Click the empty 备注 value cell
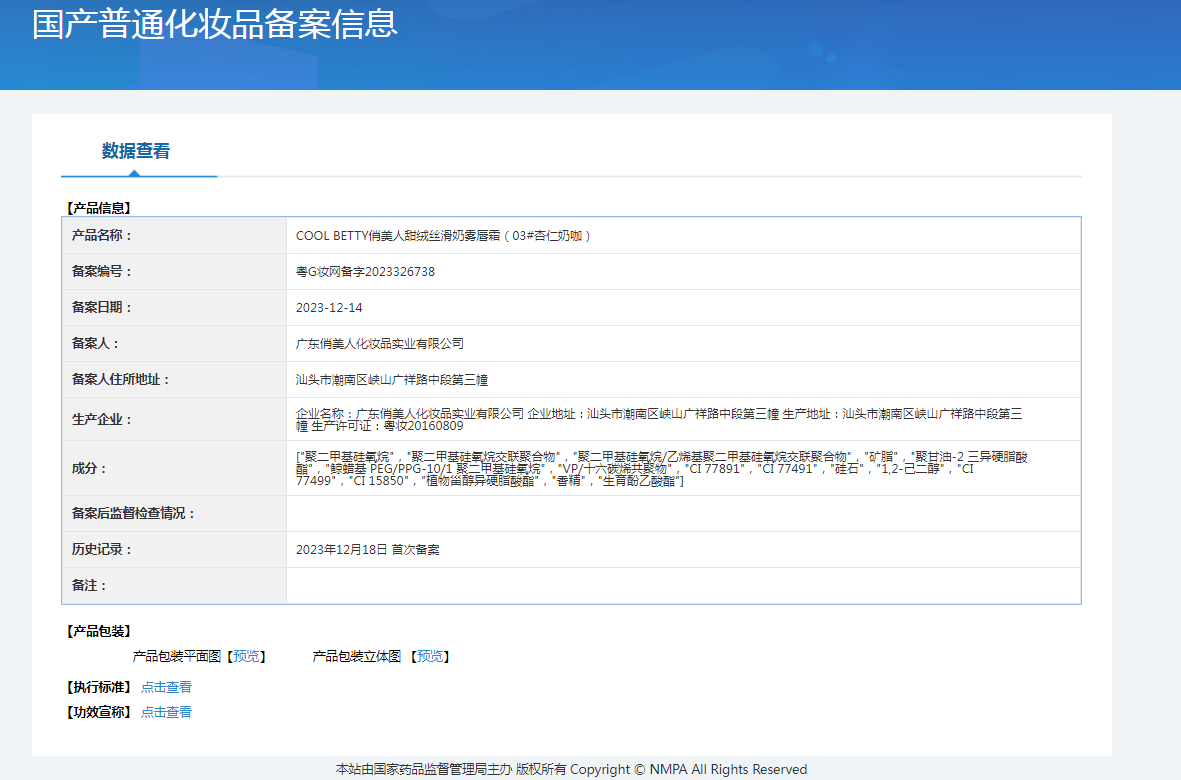 (x=682, y=586)
